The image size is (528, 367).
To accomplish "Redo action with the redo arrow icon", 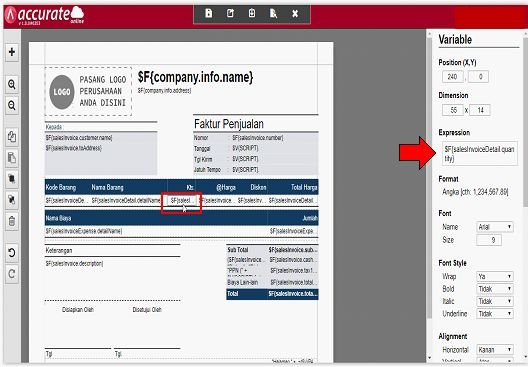I will click(12, 274).
